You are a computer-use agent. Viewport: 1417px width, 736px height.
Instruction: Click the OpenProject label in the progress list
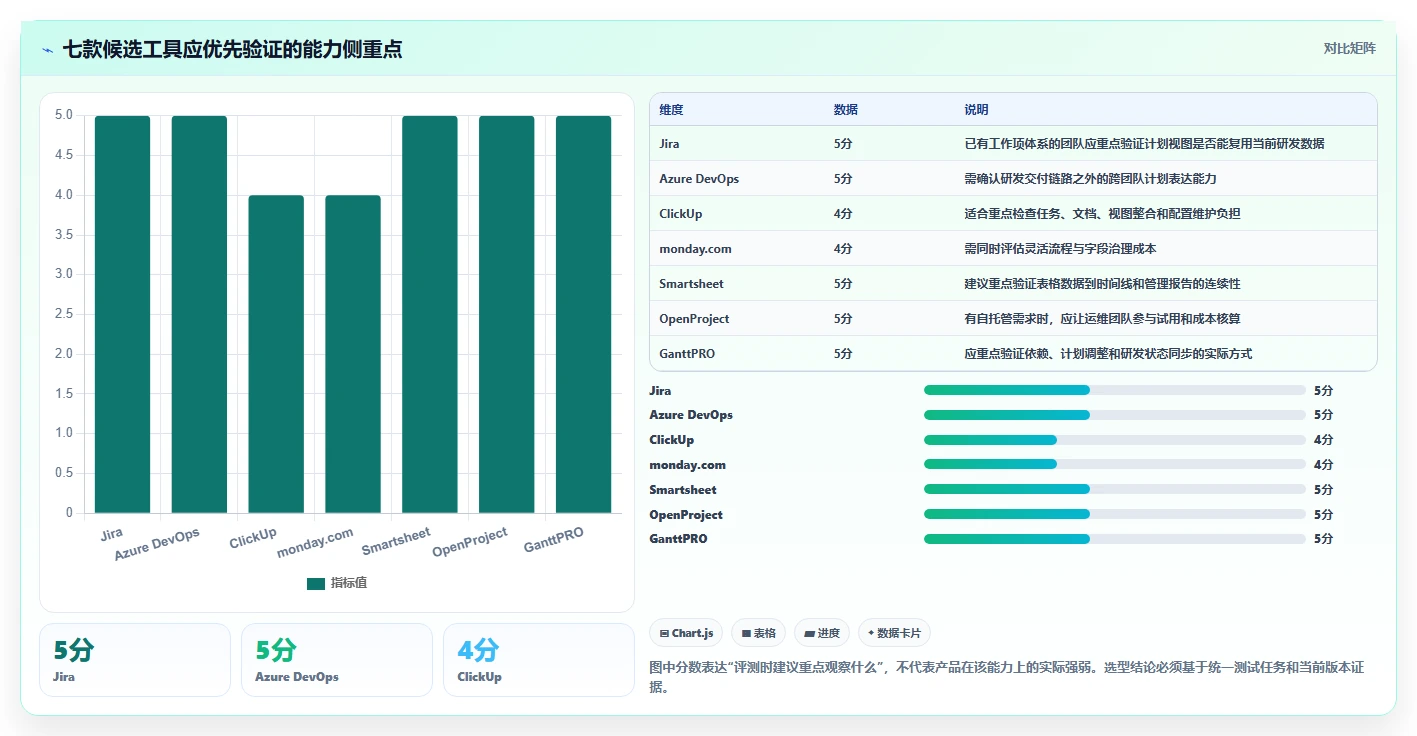point(686,514)
